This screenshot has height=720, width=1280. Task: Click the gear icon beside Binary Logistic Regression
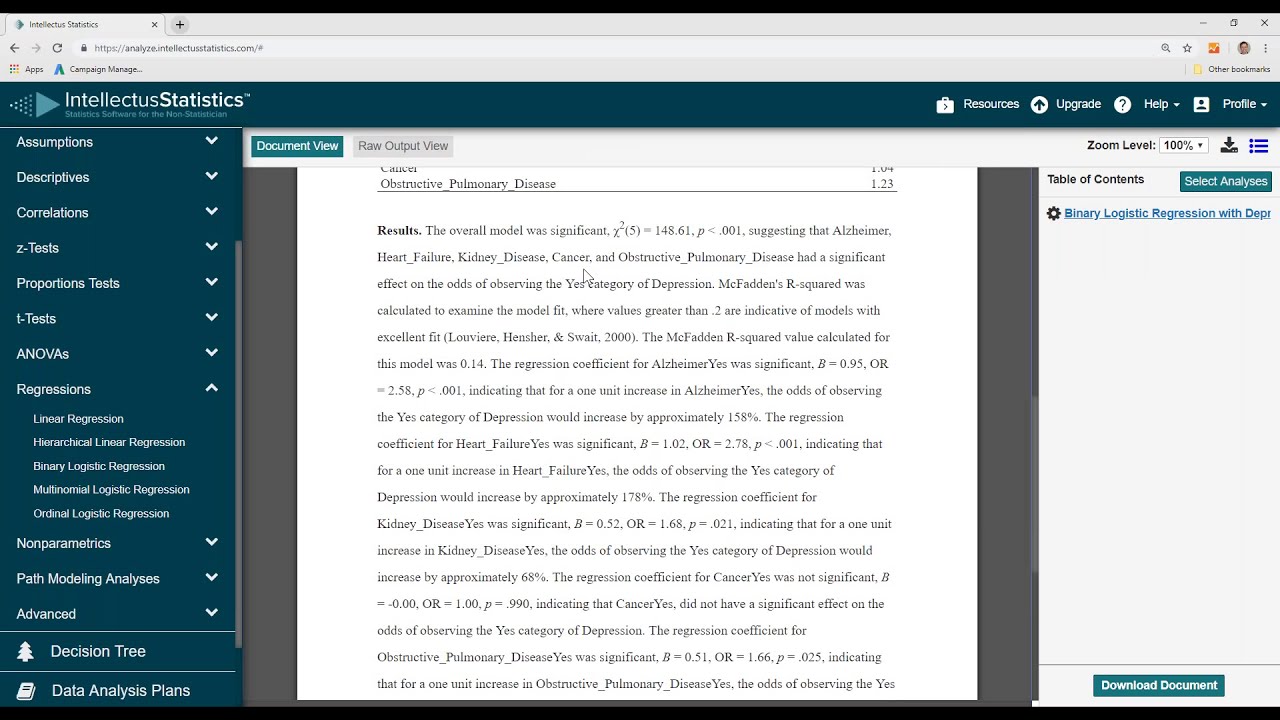[1053, 213]
